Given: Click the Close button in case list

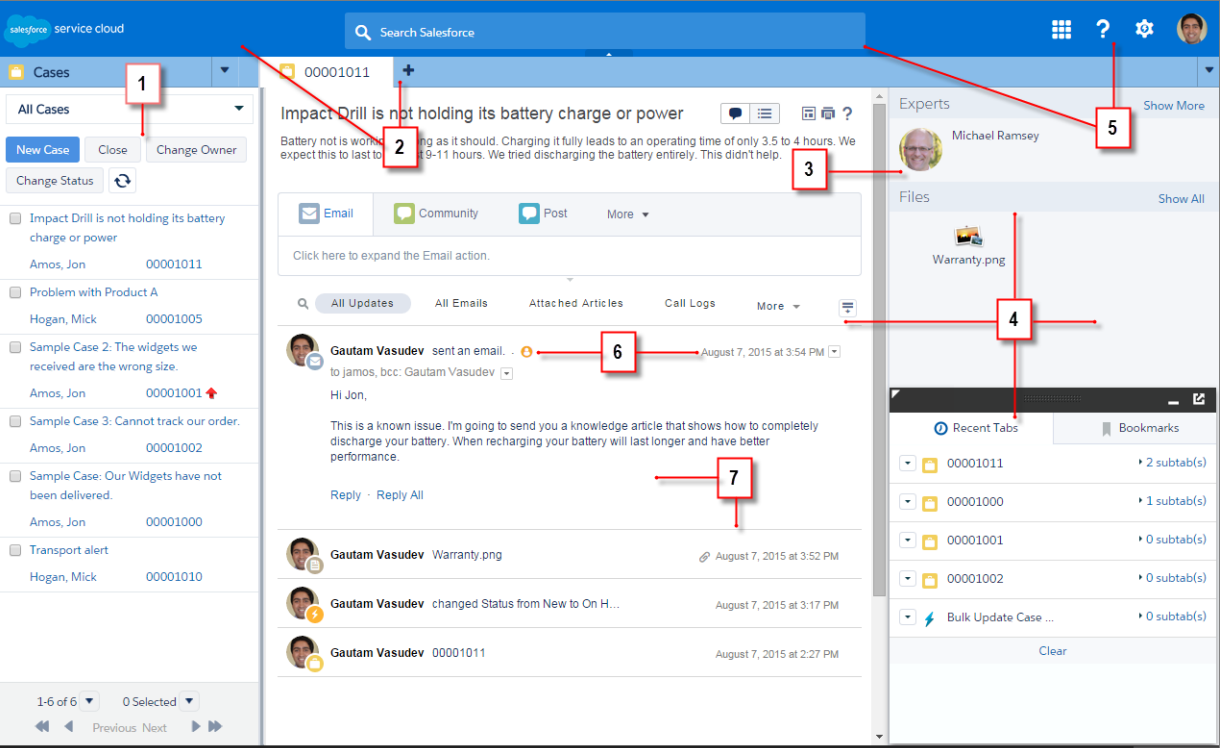Looking at the screenshot, I should 113,150.
